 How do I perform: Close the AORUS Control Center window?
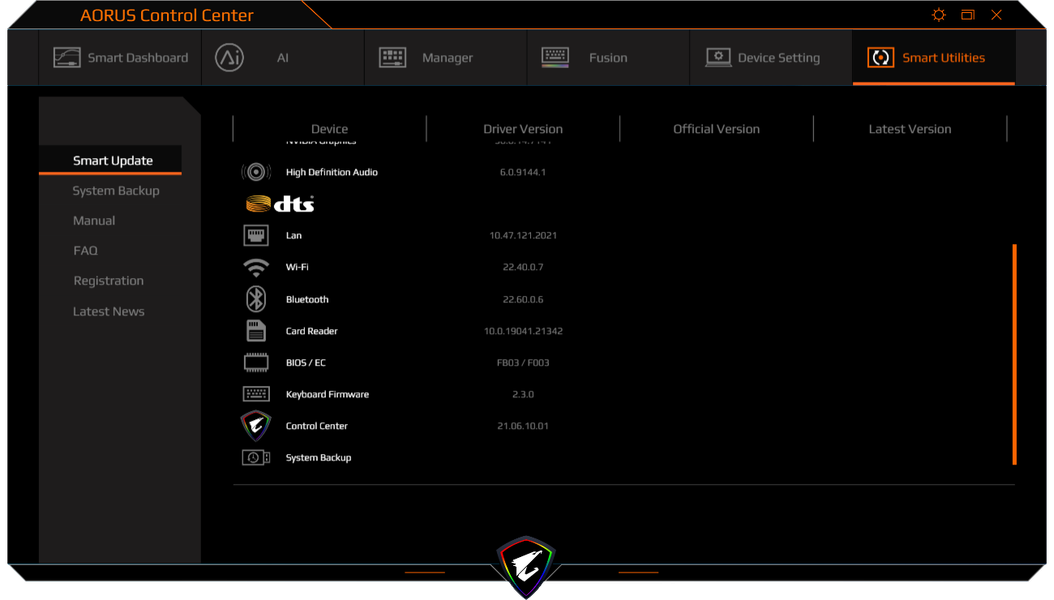[996, 15]
